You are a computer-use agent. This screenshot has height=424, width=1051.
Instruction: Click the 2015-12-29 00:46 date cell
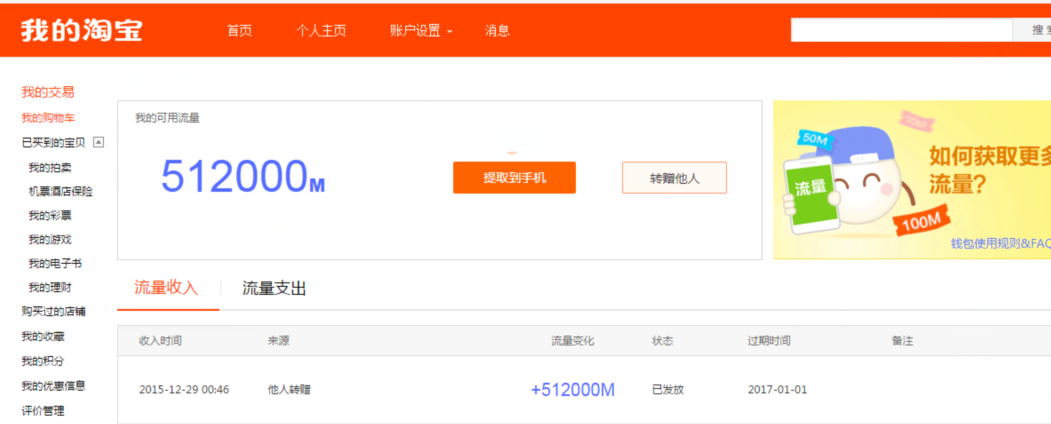tap(184, 390)
